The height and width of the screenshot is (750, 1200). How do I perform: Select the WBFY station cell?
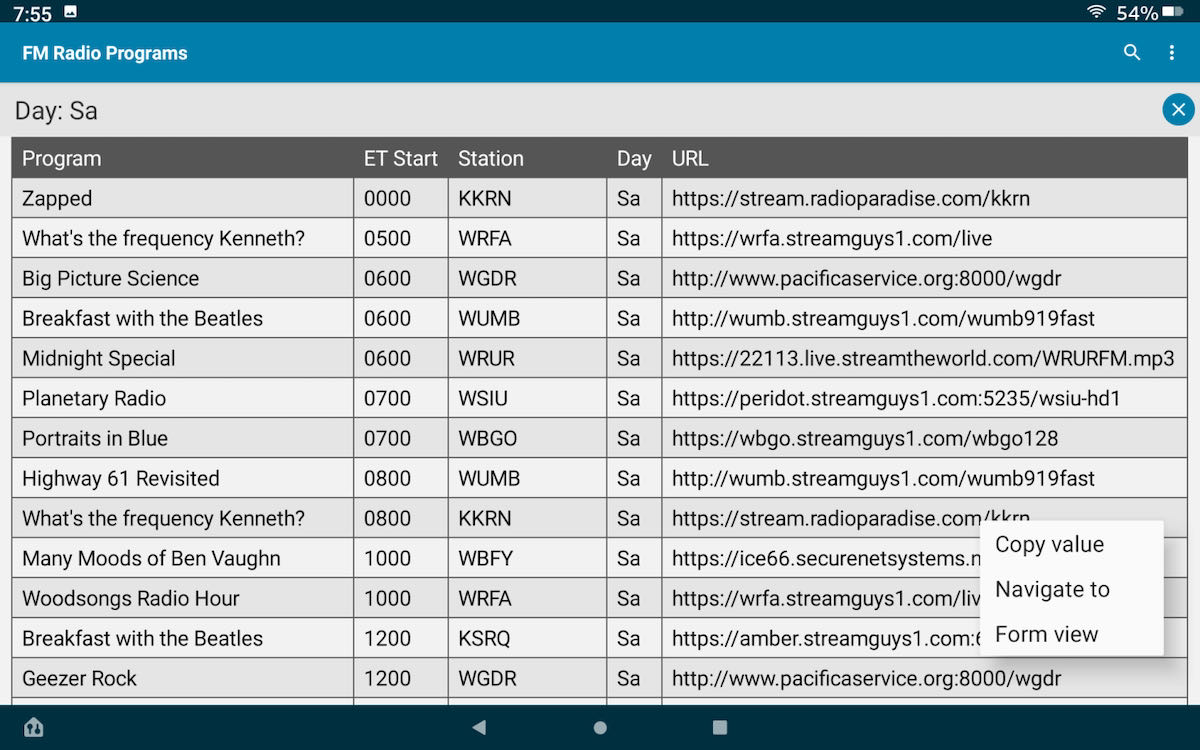[x=528, y=558]
